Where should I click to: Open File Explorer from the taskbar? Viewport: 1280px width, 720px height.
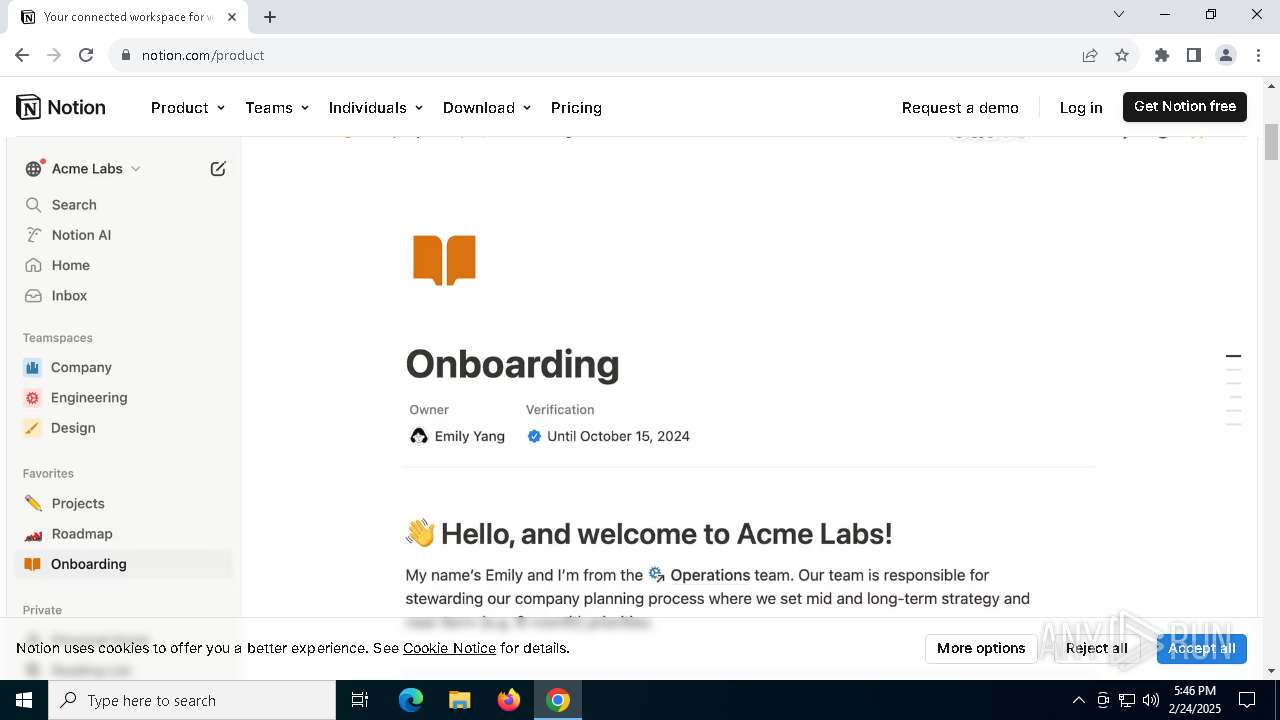click(460, 700)
